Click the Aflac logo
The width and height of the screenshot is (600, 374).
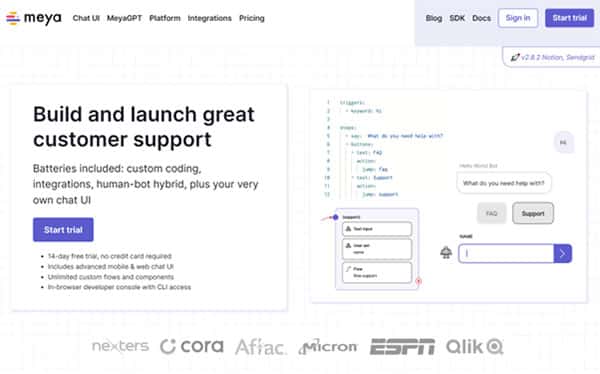261,347
